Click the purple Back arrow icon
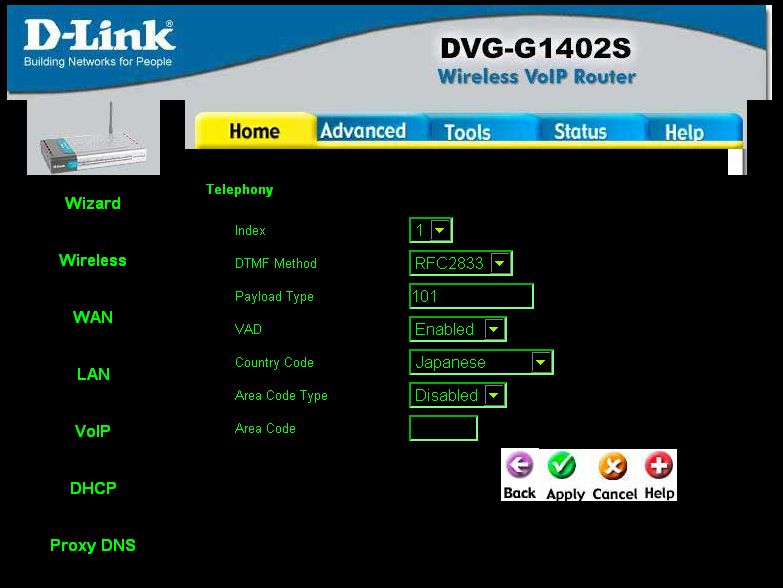This screenshot has width=783, height=588. (520, 465)
